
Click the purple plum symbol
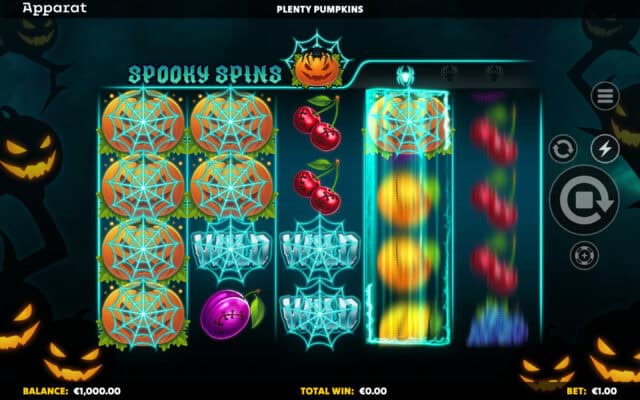click(x=232, y=313)
